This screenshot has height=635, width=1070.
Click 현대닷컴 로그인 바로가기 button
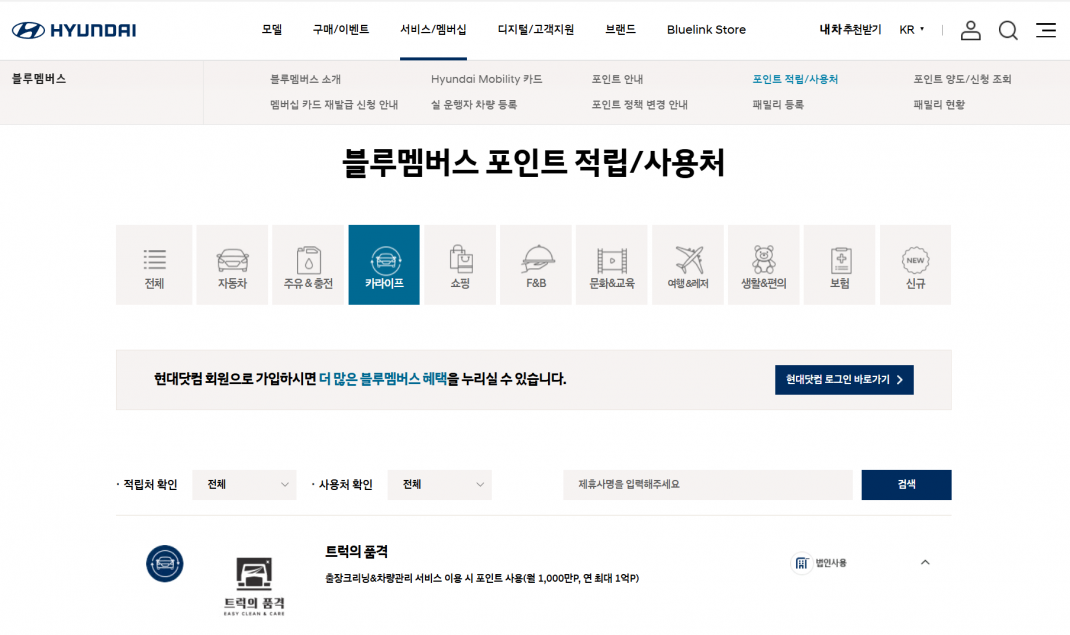[x=844, y=380]
